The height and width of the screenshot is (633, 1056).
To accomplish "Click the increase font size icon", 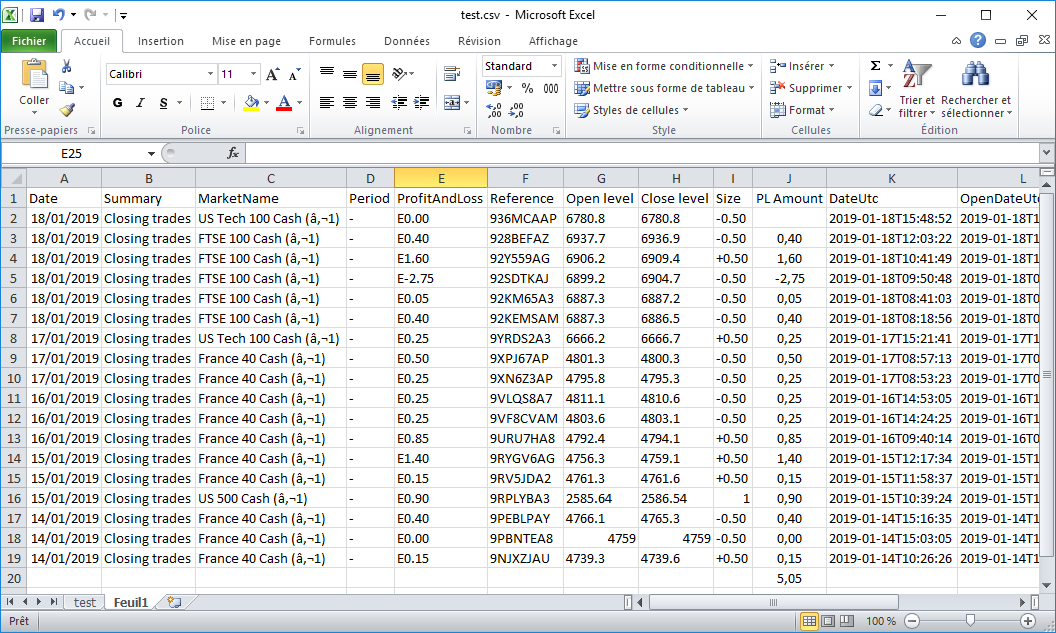I will (x=273, y=75).
